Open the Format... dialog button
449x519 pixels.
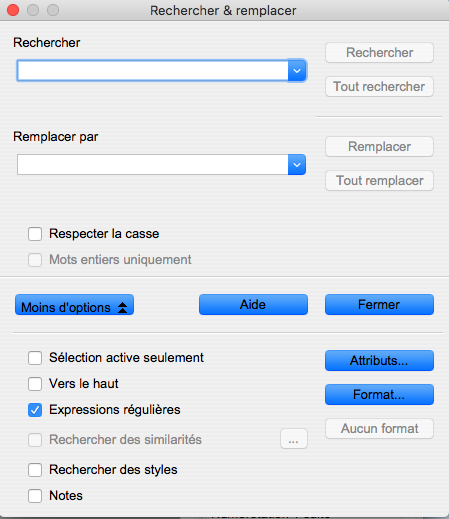(x=379, y=395)
